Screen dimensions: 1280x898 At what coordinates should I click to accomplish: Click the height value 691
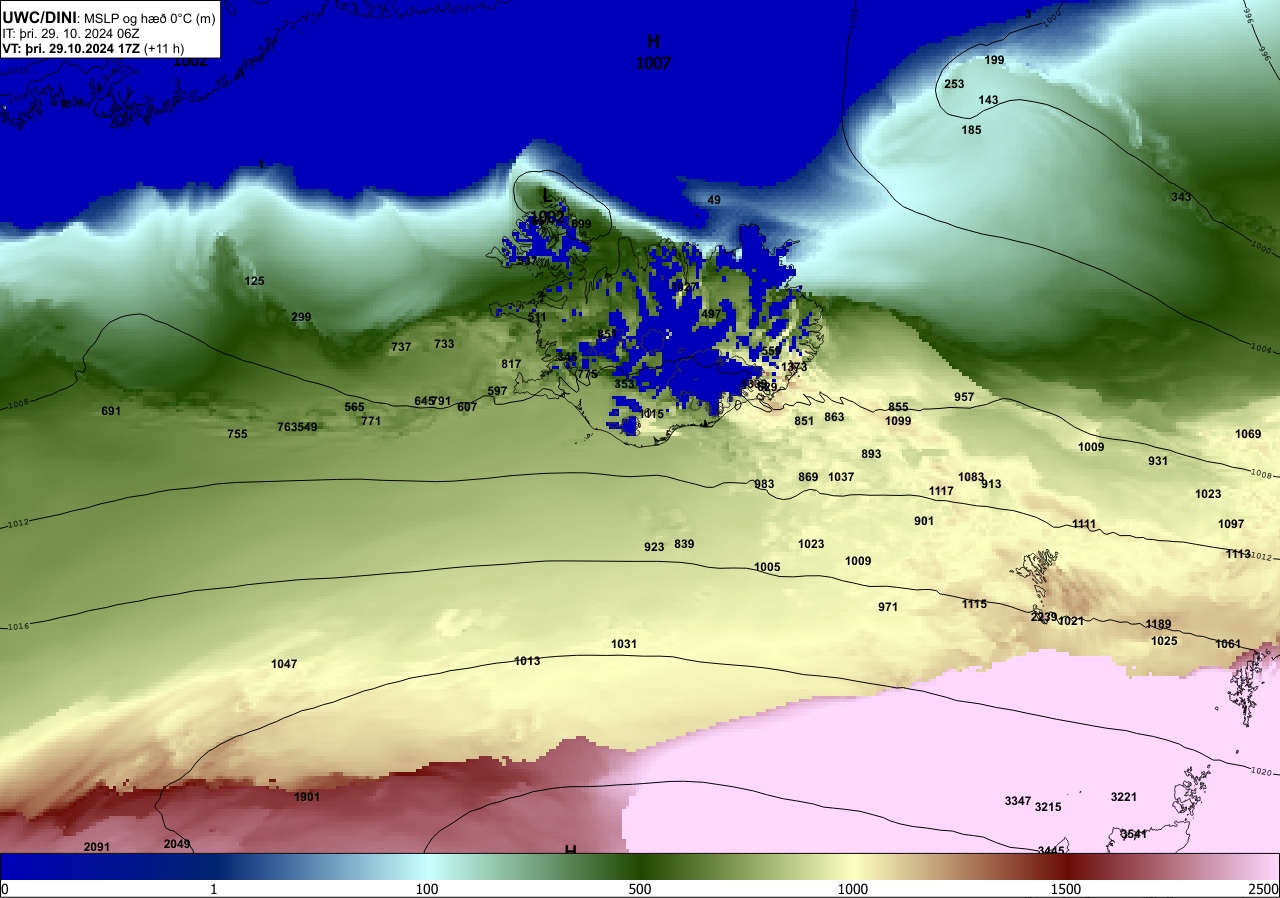111,411
